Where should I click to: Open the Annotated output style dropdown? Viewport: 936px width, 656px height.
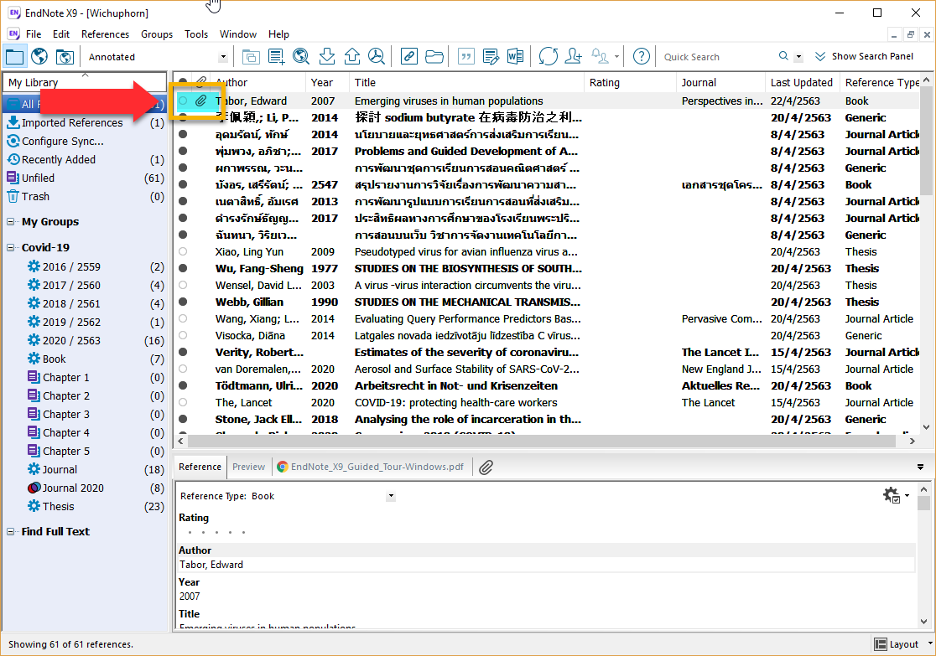(221, 57)
